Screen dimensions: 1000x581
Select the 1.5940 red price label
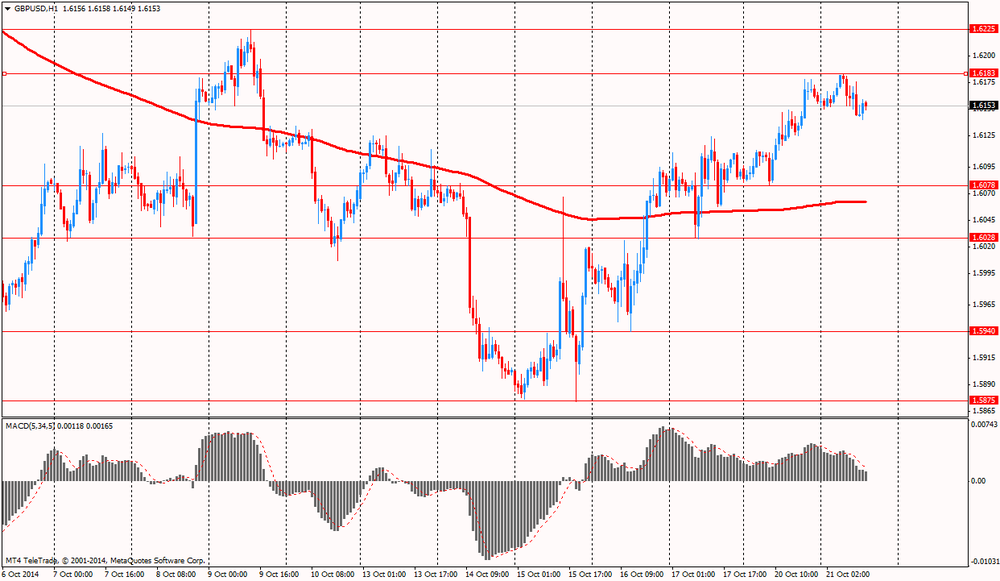982,331
